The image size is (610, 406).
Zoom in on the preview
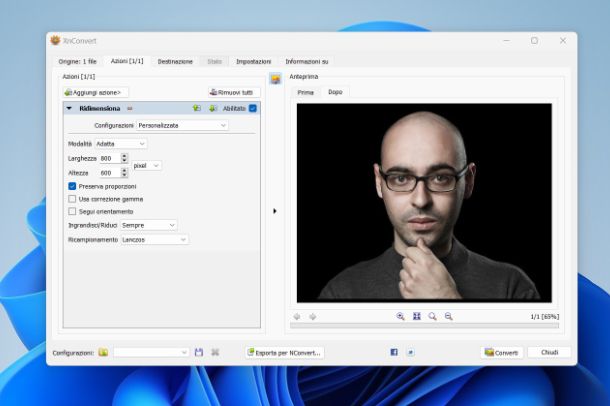(x=400, y=317)
